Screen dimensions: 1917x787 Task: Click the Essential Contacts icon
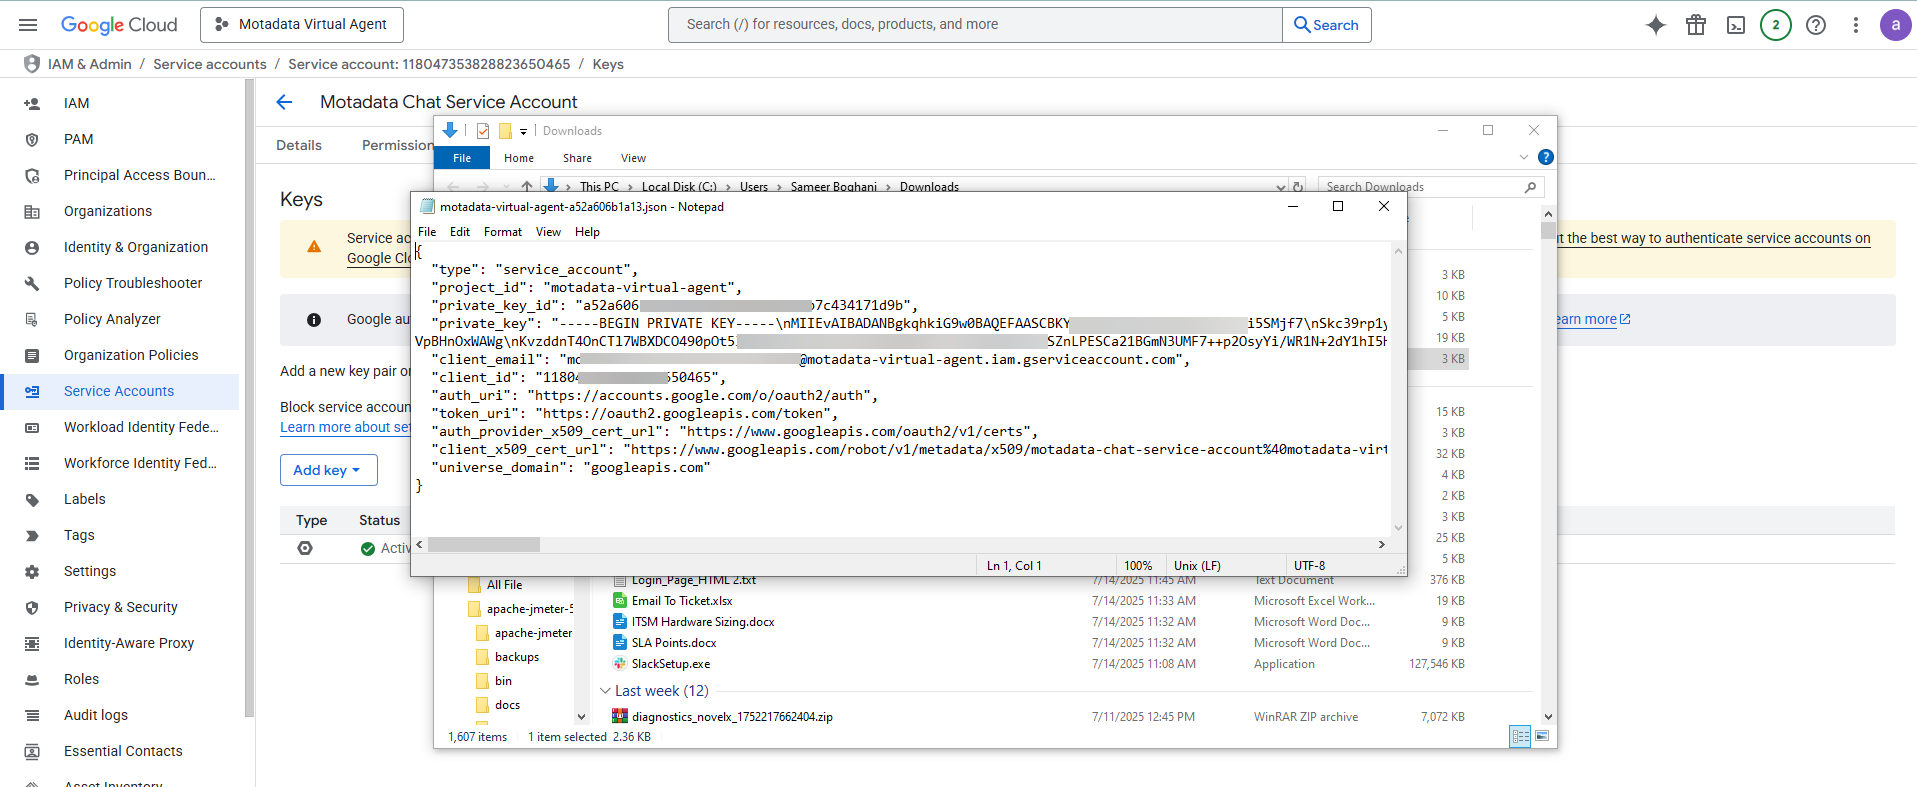[x=32, y=751]
